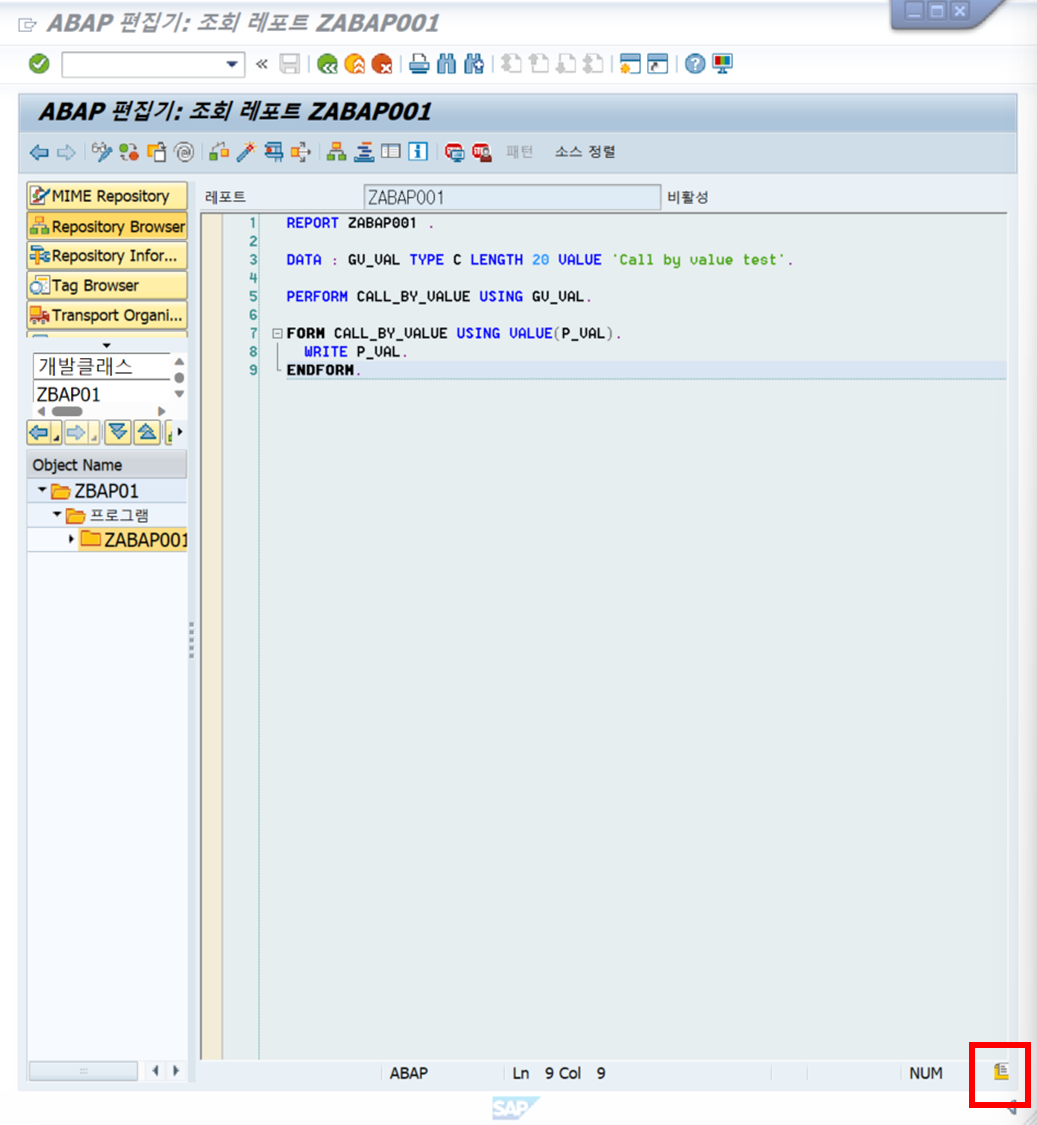
Task: Click the 소스 정렬 pretty printer button
Action: (585, 151)
